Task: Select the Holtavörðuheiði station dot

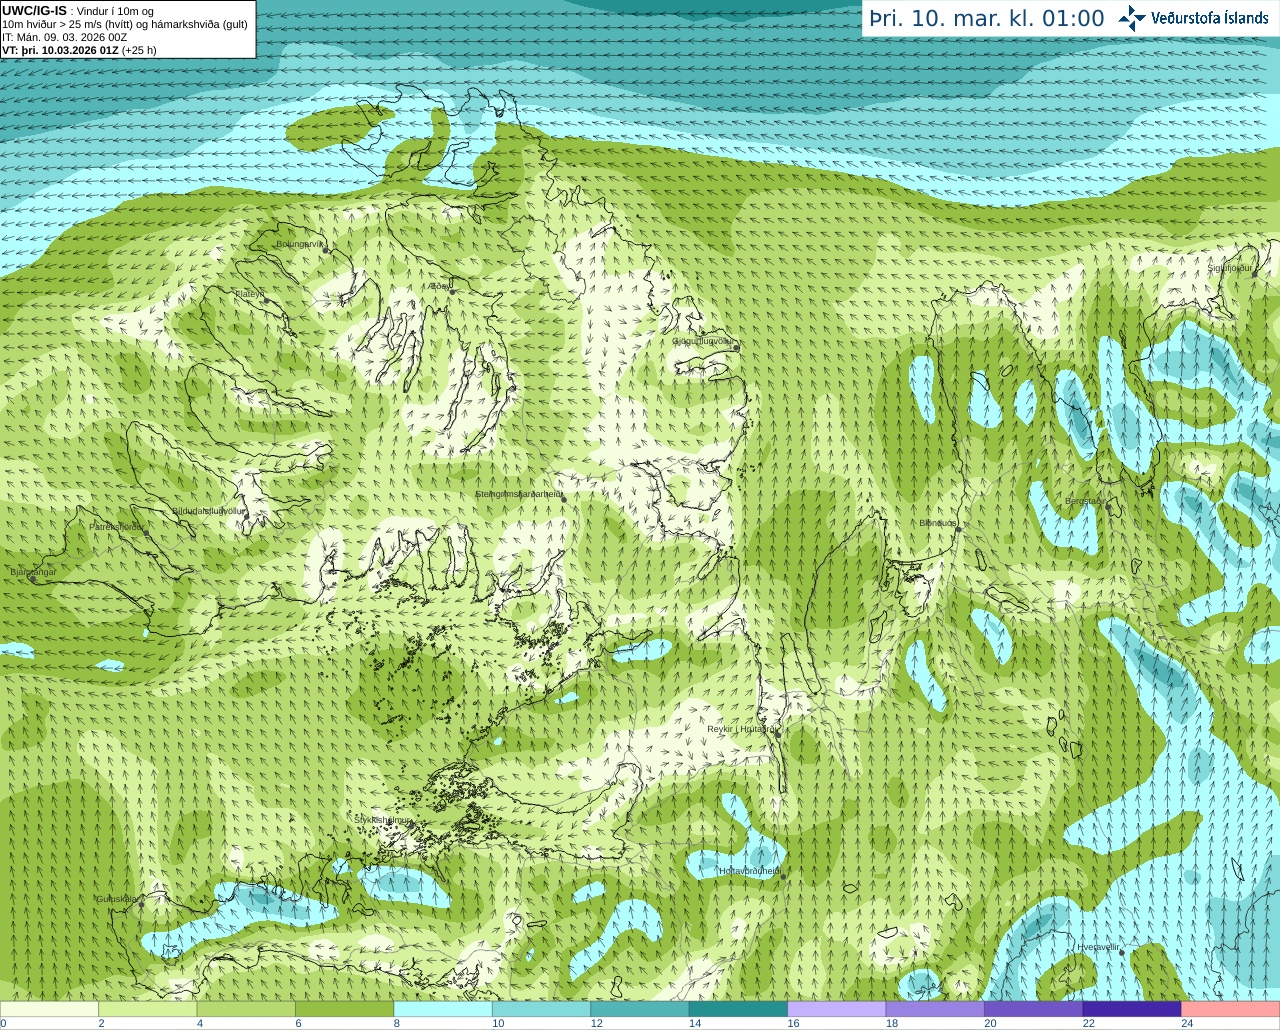Action: pyautogui.click(x=782, y=876)
